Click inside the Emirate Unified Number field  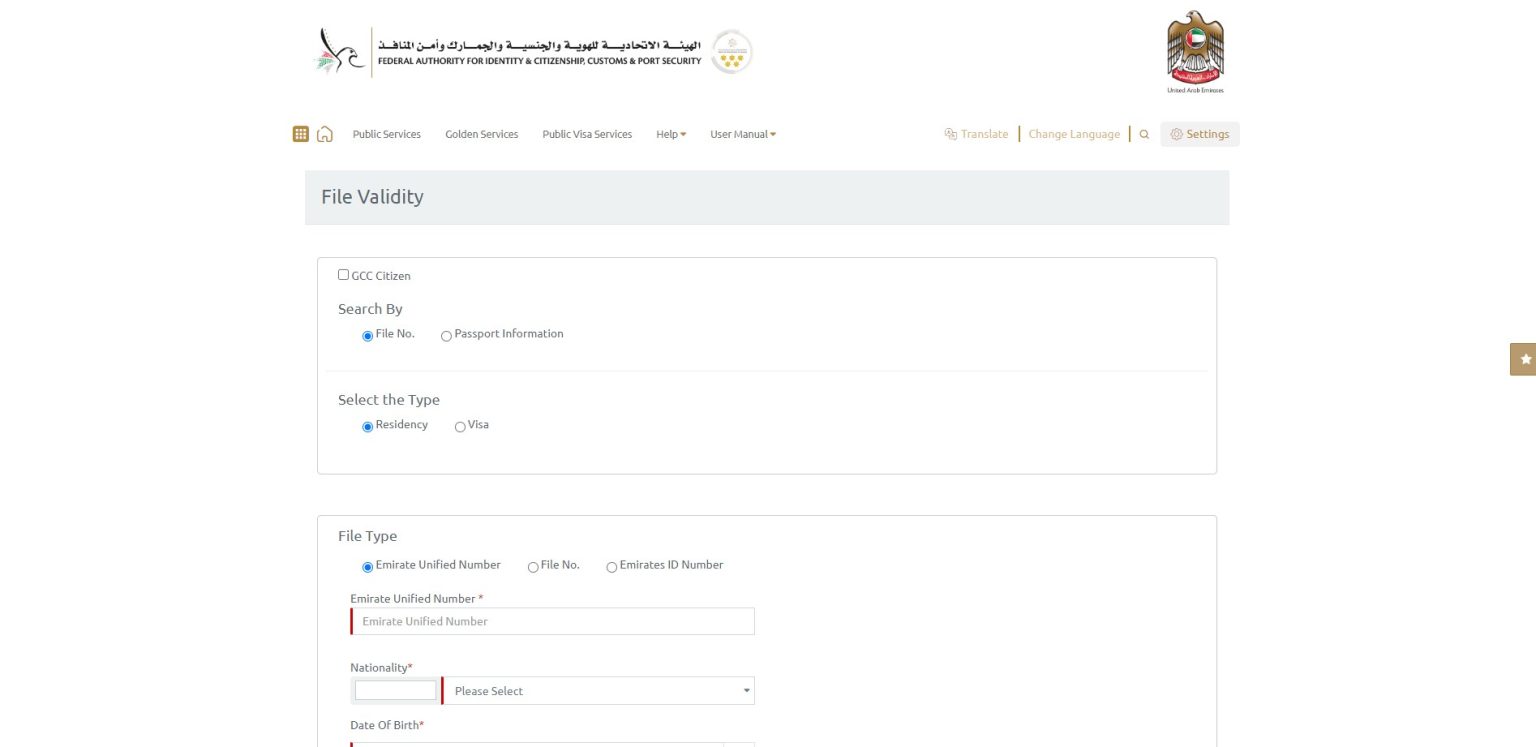[x=552, y=621]
